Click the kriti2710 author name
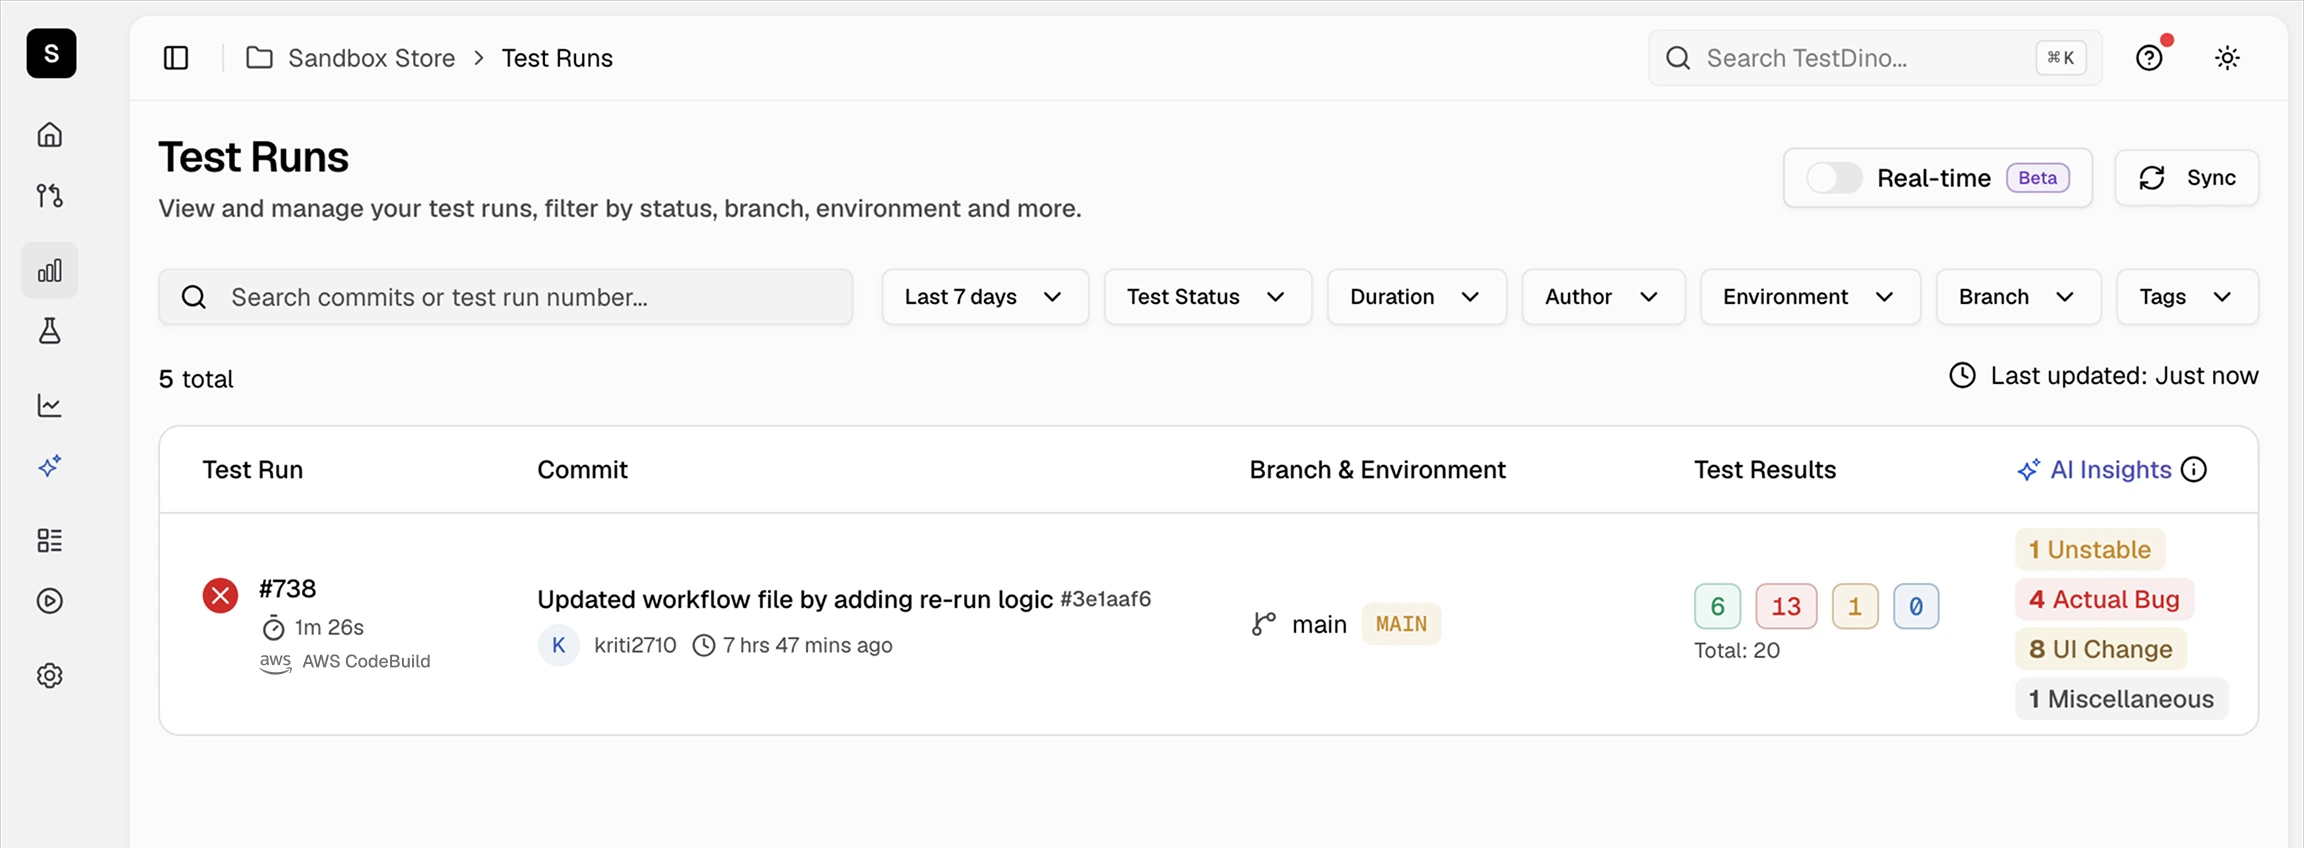Screen dimensions: 2304x848 (635, 645)
